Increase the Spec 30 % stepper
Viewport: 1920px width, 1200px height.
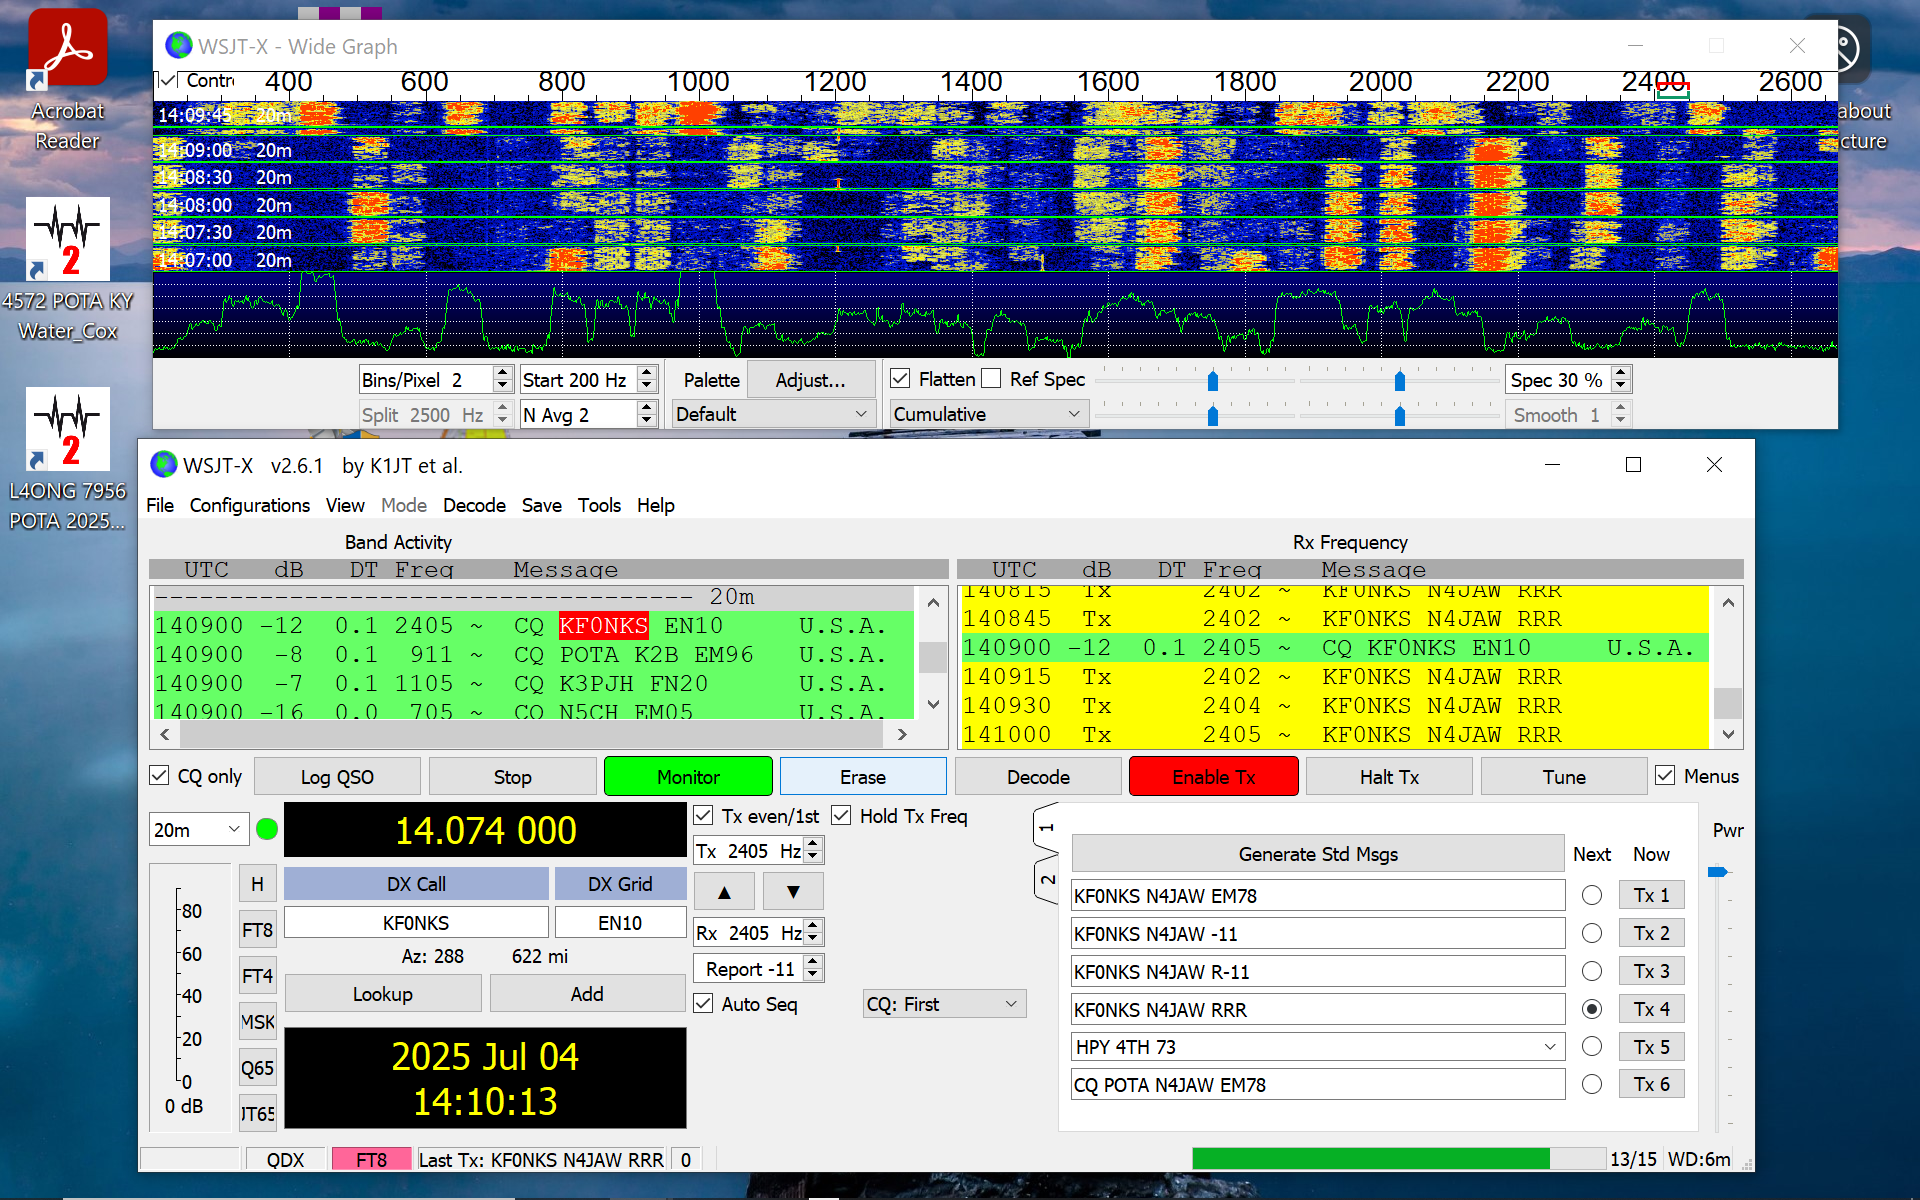point(1621,373)
